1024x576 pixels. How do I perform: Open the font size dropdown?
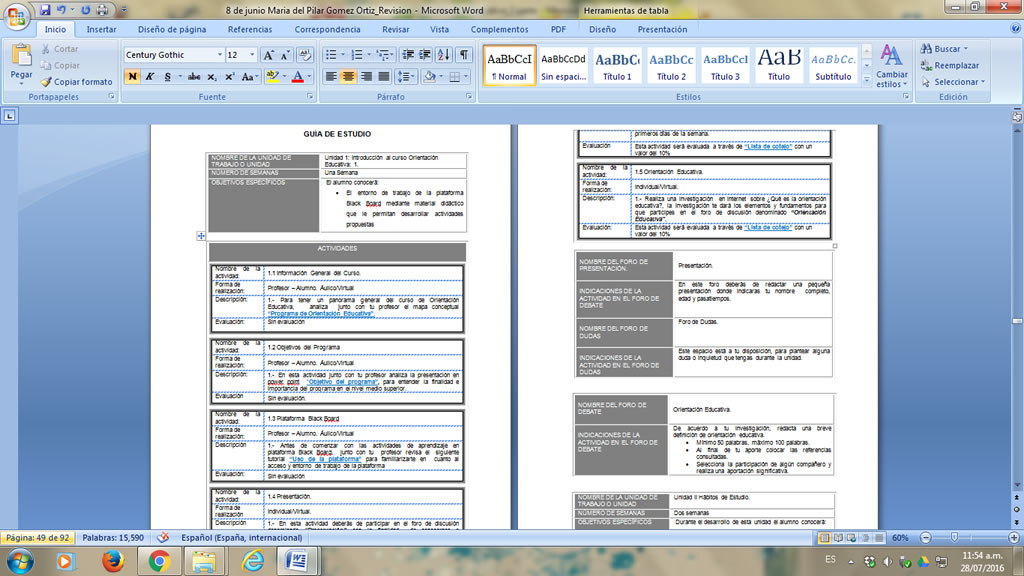pos(252,55)
